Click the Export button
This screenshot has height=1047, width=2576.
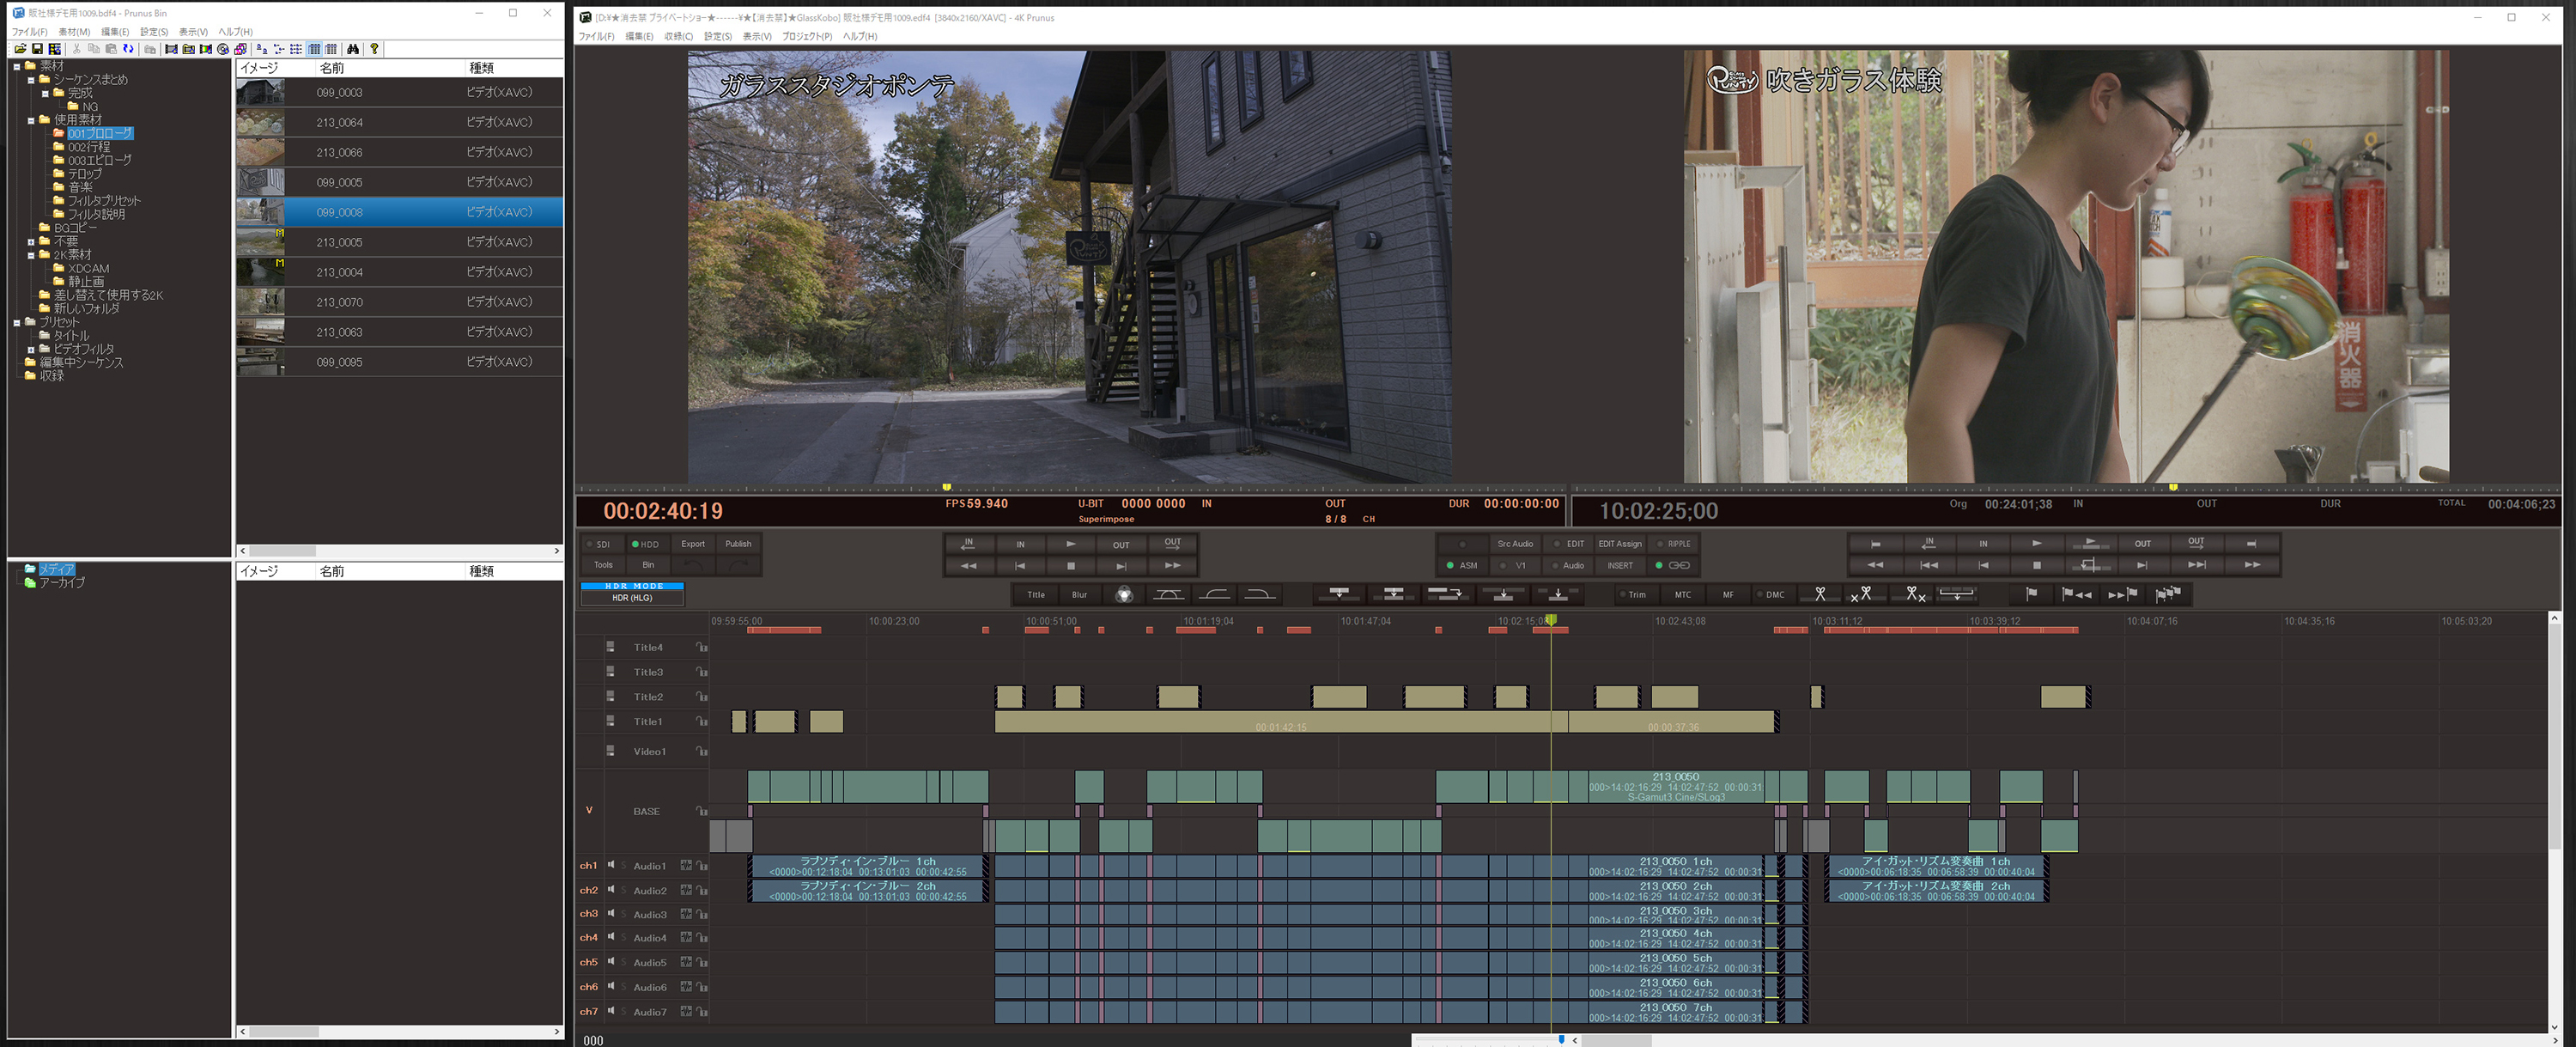tap(693, 544)
